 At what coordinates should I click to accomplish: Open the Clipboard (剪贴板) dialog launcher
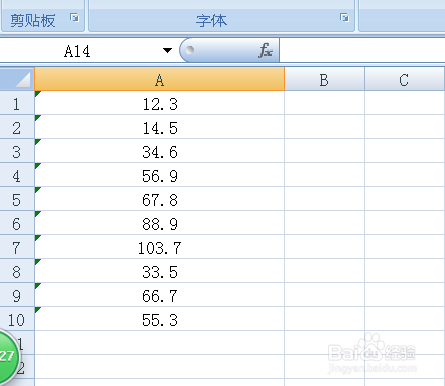(x=74, y=17)
